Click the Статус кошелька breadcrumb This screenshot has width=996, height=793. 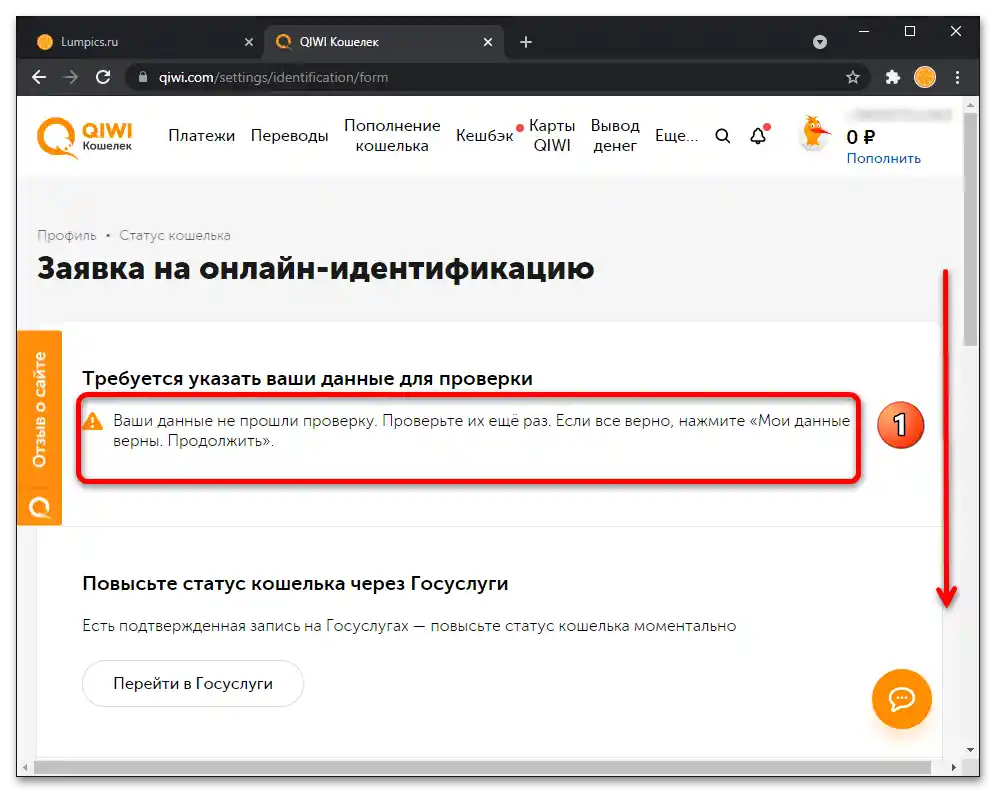tap(175, 235)
